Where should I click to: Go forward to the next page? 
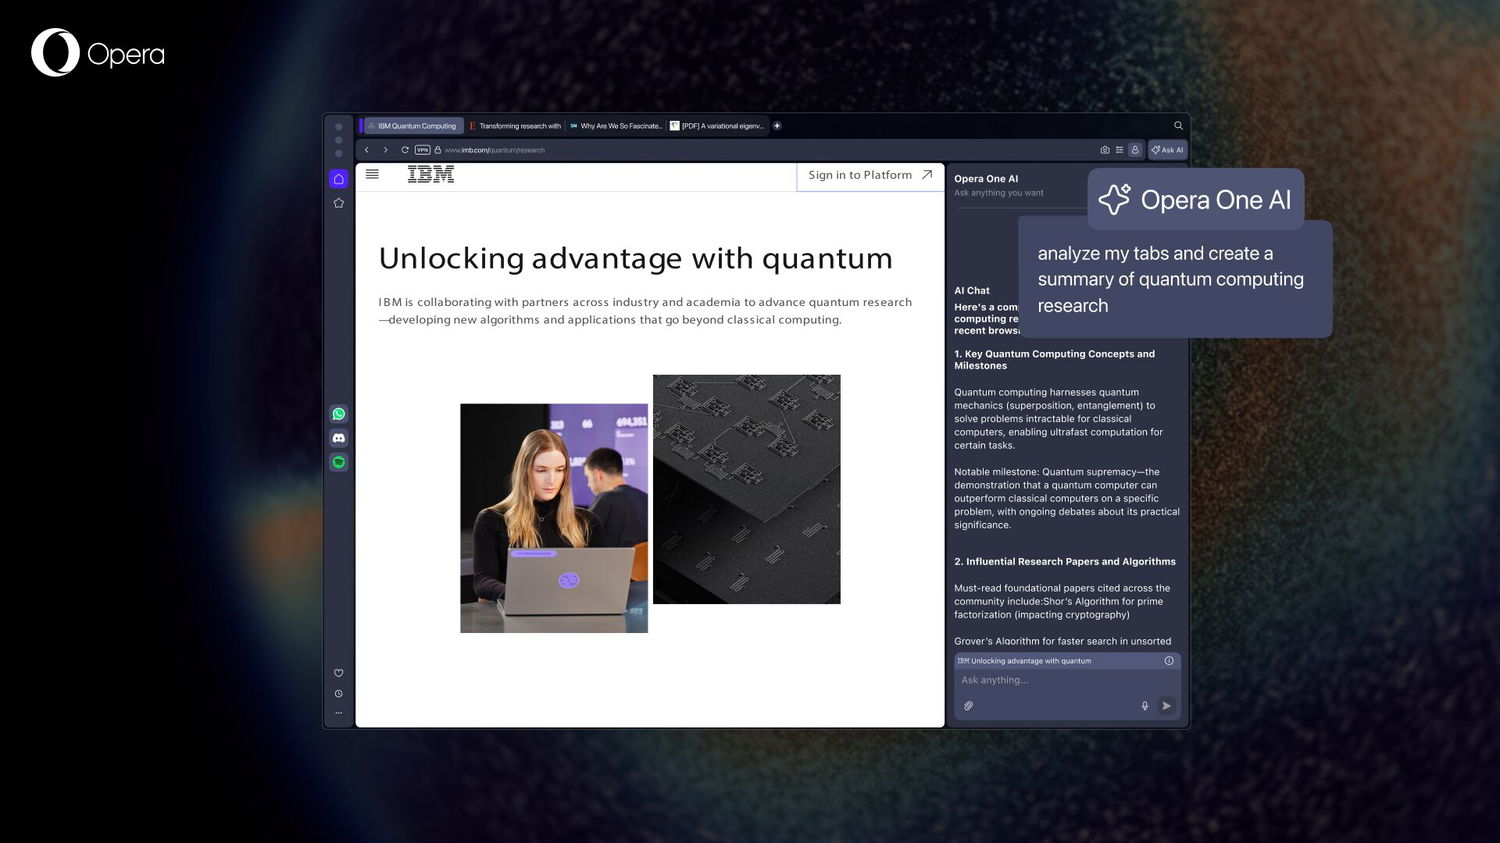point(386,150)
